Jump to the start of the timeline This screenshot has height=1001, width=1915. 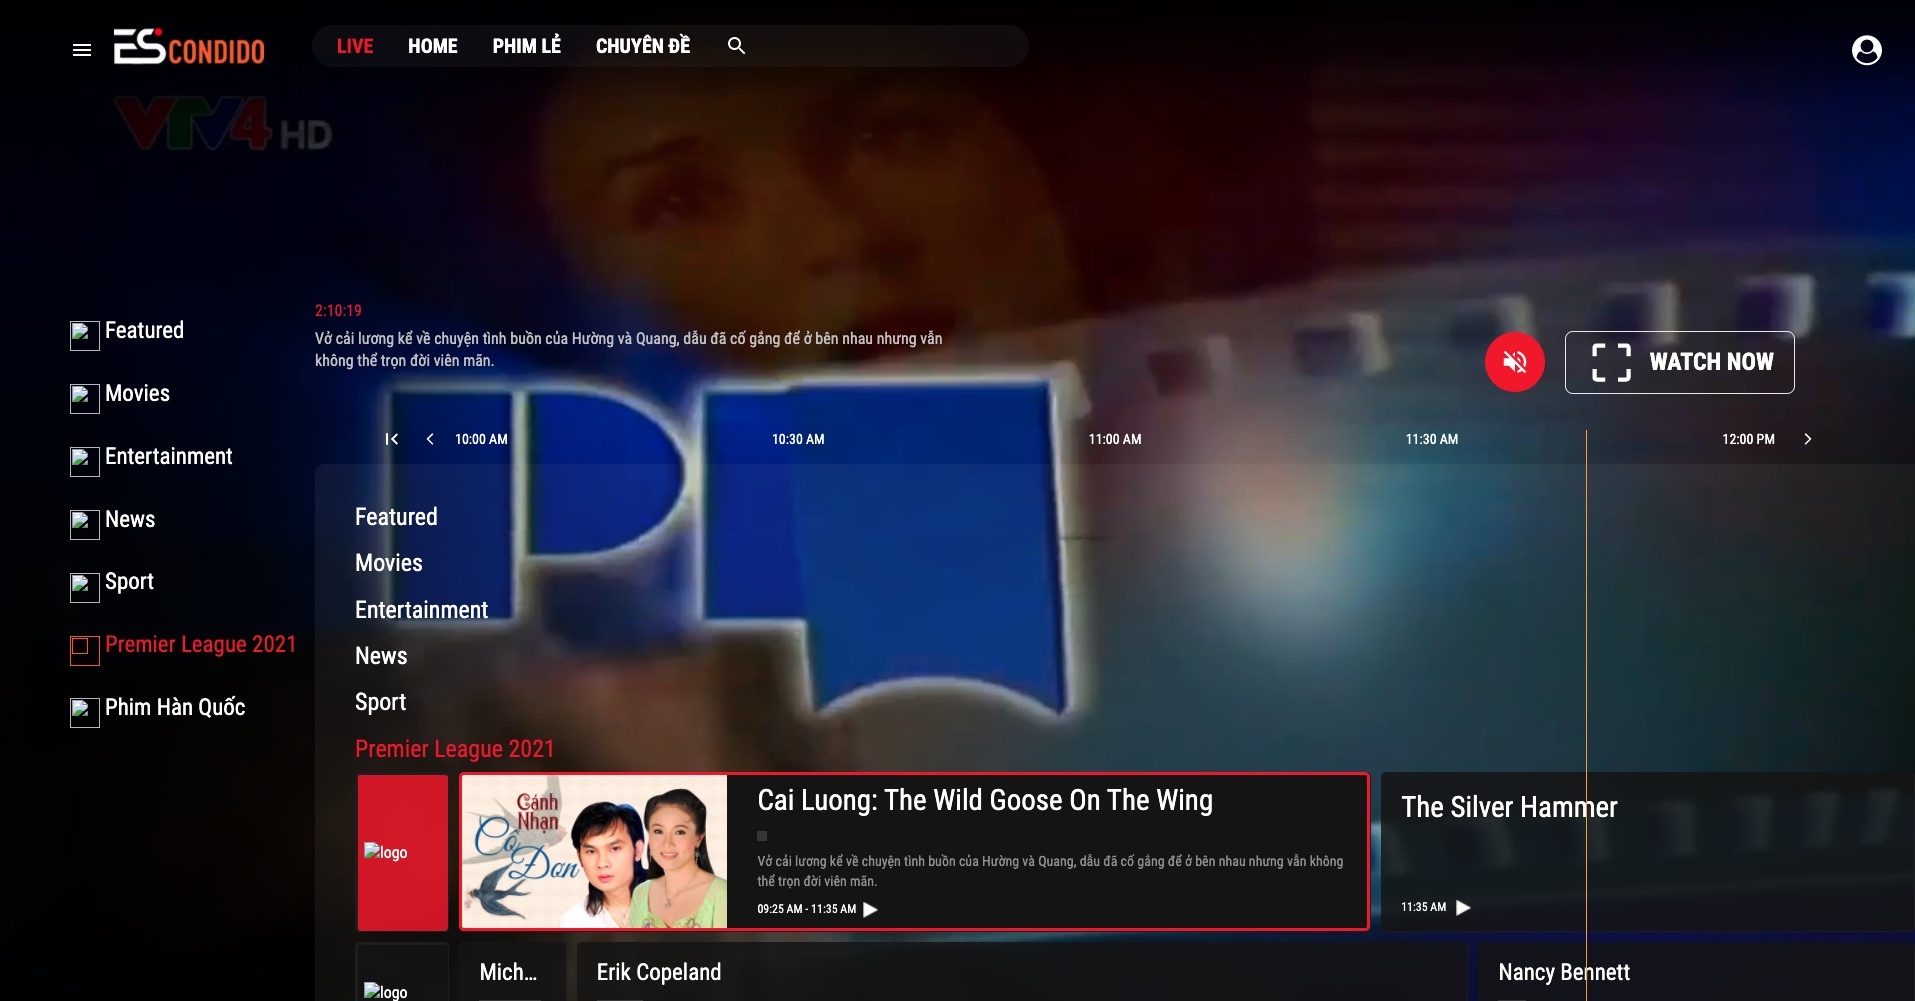[x=392, y=439]
